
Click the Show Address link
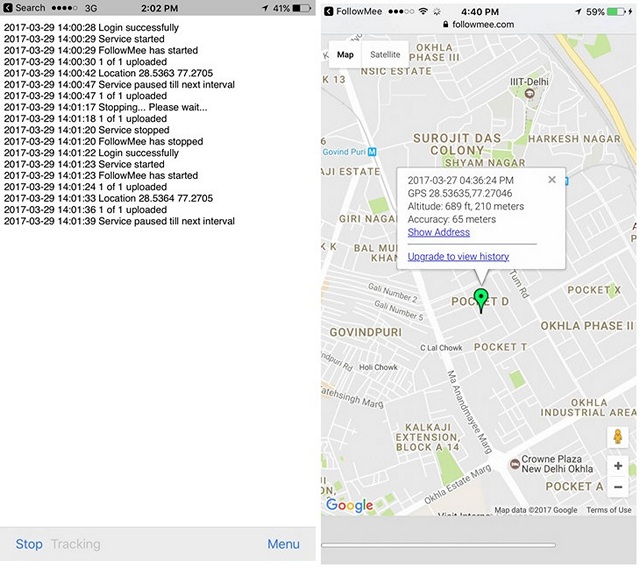[x=438, y=232]
